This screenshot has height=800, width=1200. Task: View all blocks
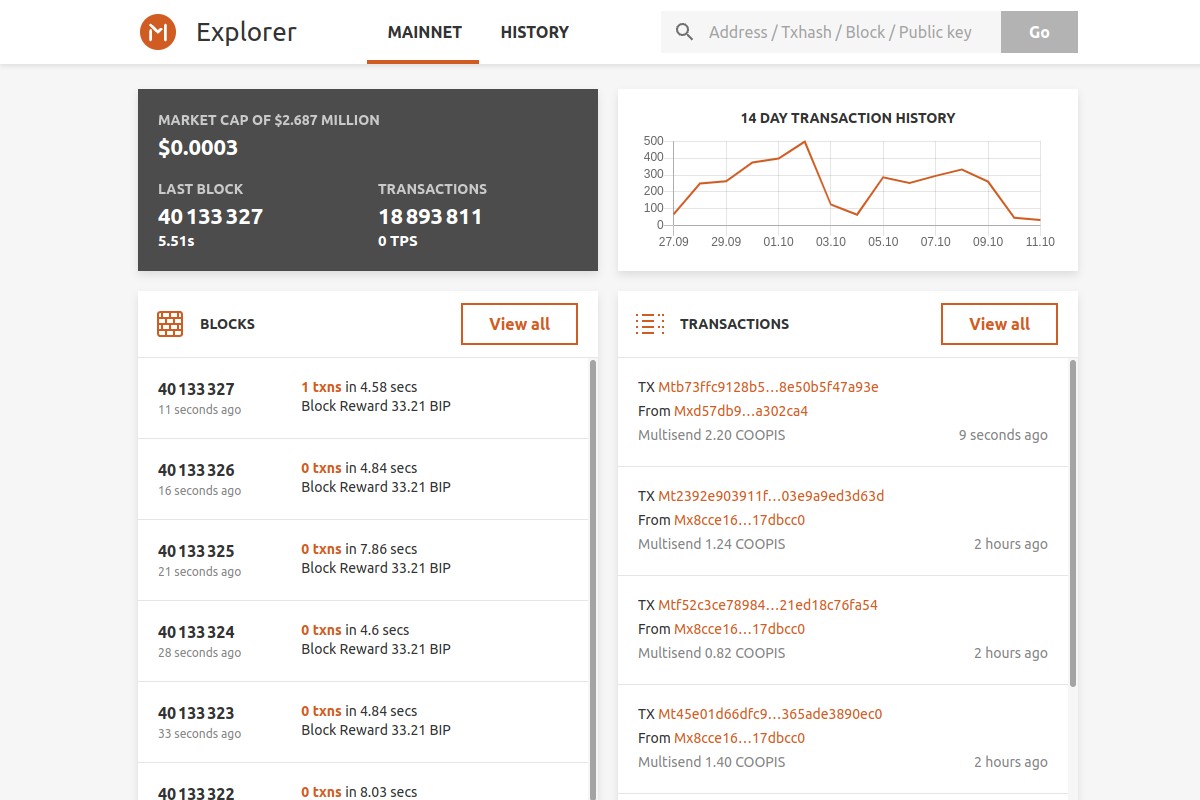coord(519,324)
